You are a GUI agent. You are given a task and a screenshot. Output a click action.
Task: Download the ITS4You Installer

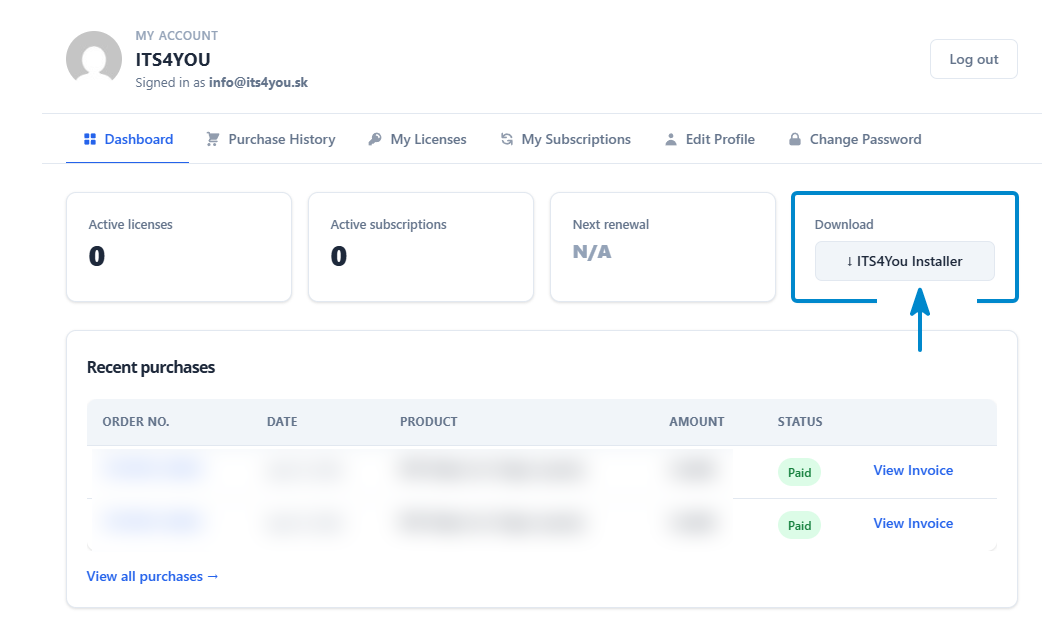[904, 261]
